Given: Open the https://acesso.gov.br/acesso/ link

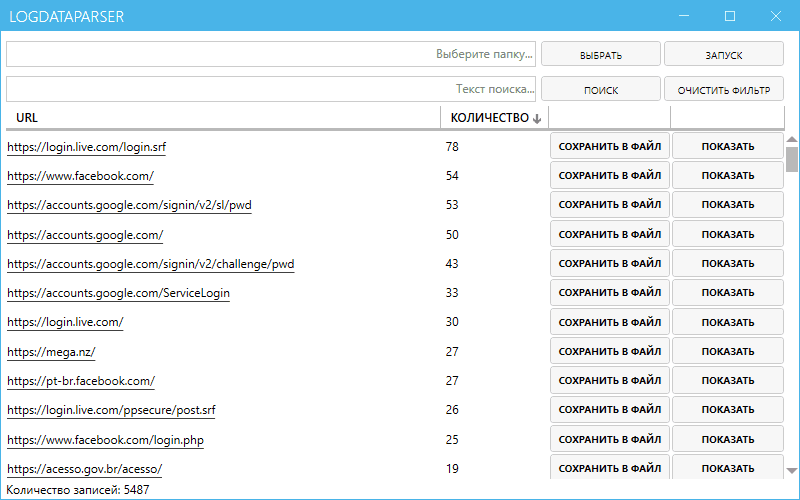Looking at the screenshot, I should point(84,469).
